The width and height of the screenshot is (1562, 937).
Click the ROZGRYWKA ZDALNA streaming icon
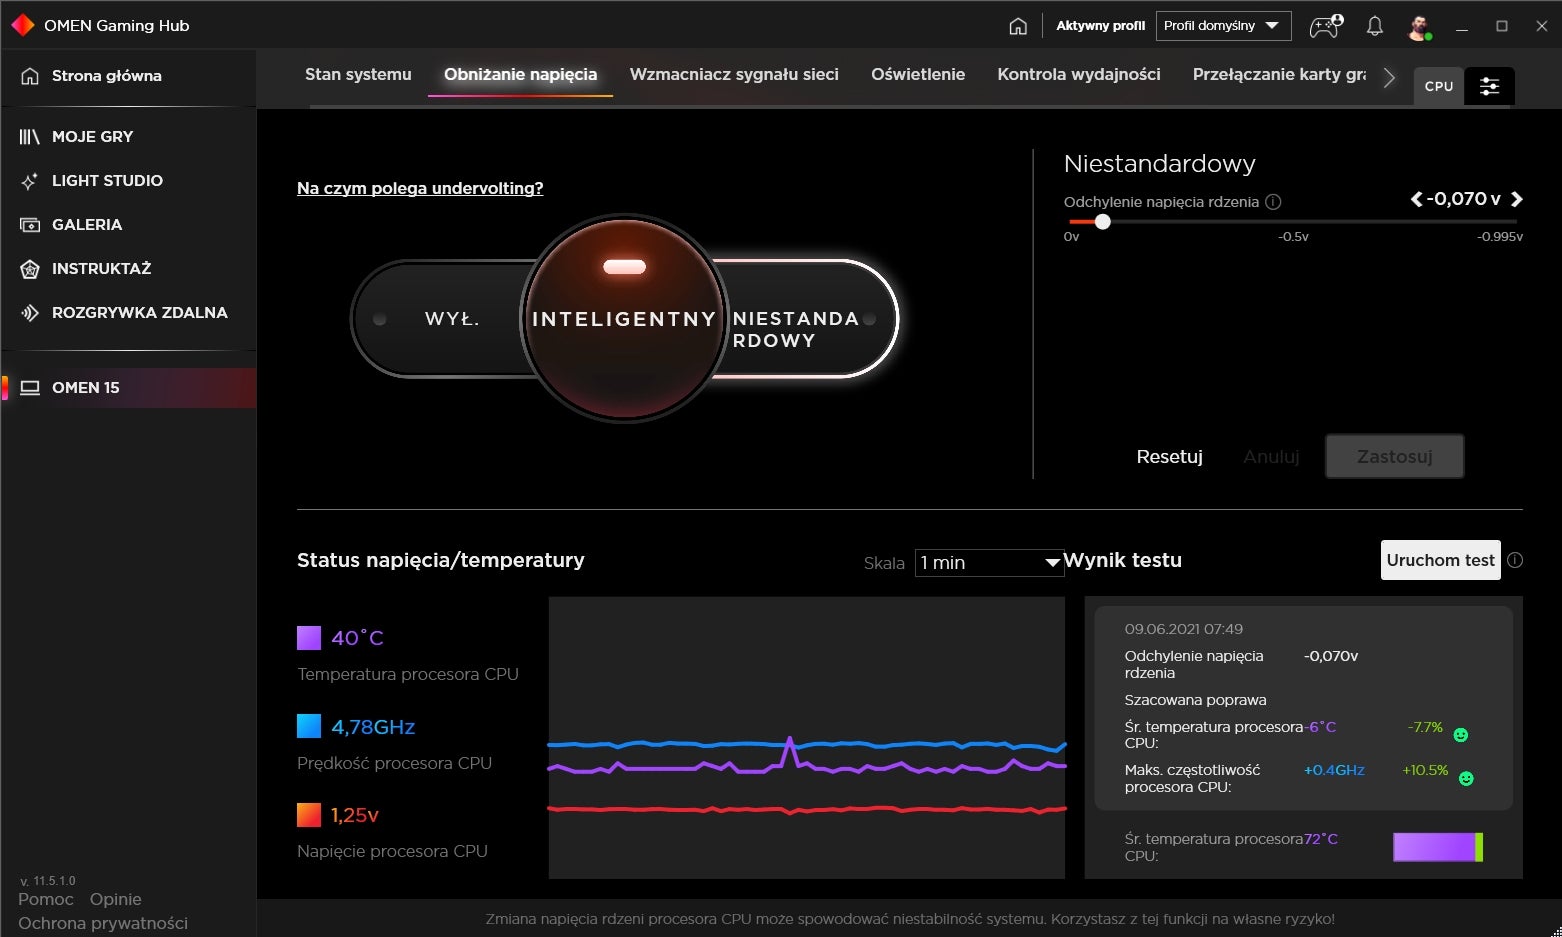[x=30, y=313]
